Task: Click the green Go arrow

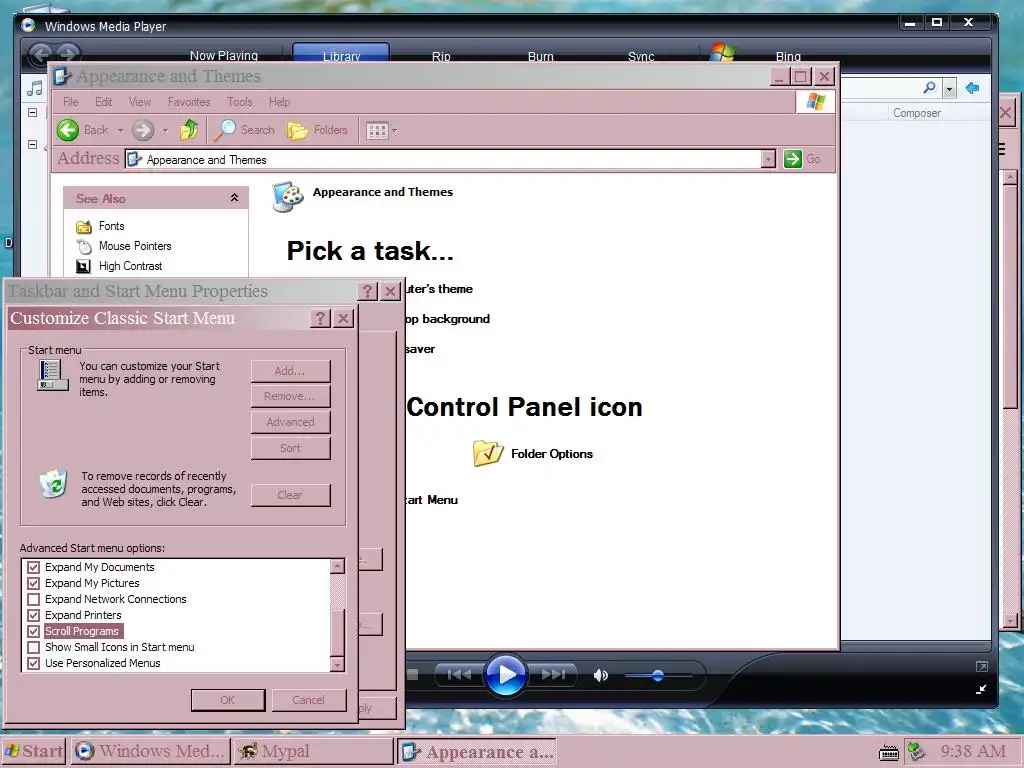Action: [793, 159]
